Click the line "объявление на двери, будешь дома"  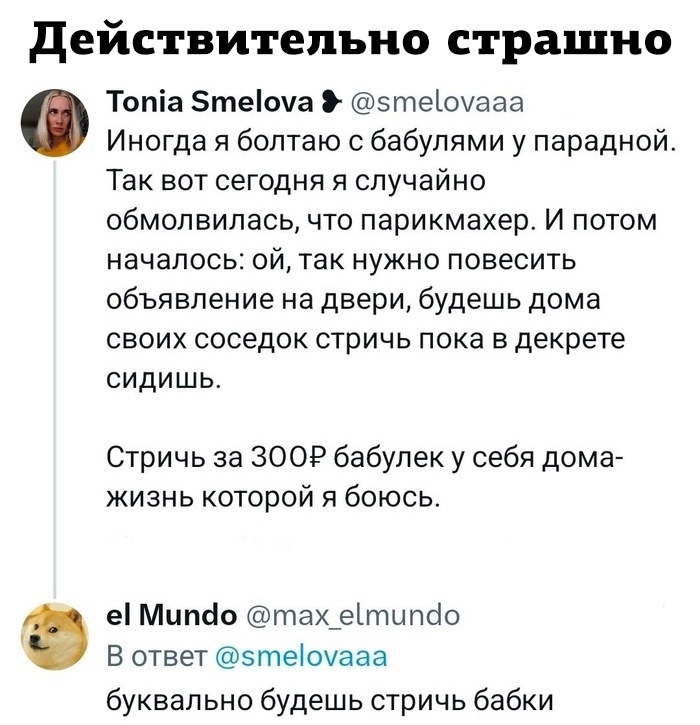click(354, 301)
